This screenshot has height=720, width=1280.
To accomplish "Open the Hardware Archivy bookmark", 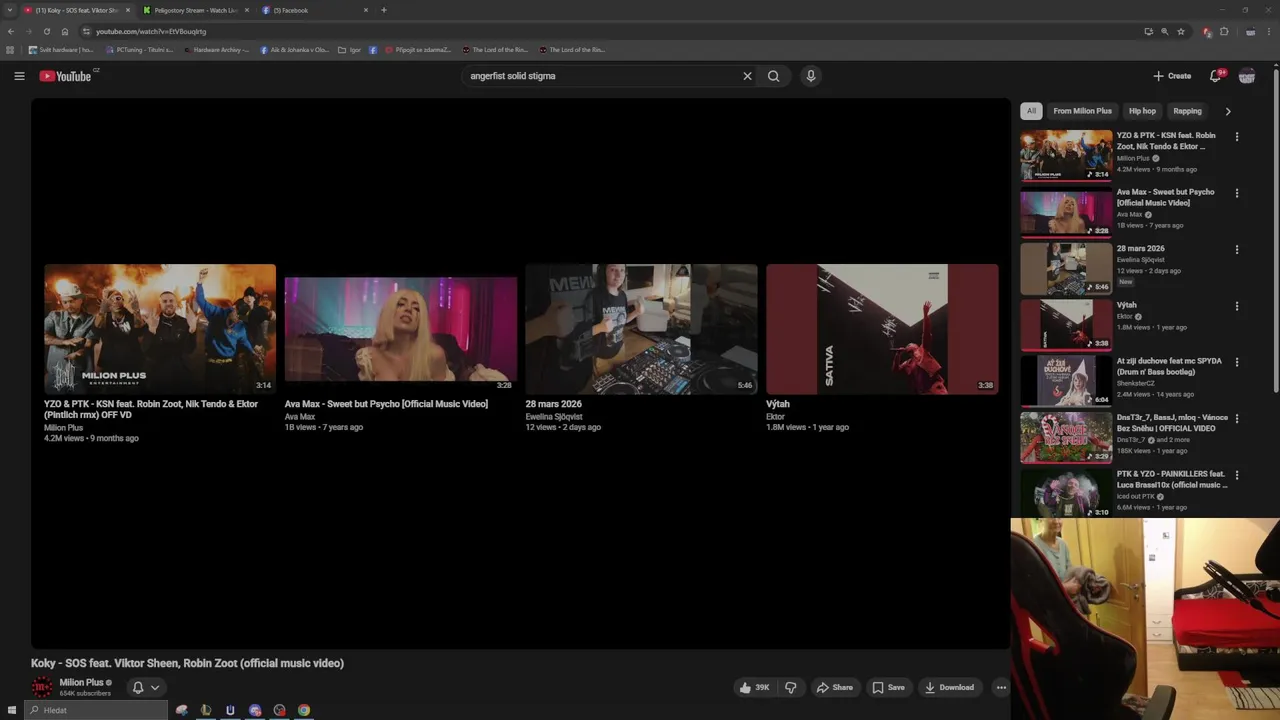I will (x=217, y=49).
